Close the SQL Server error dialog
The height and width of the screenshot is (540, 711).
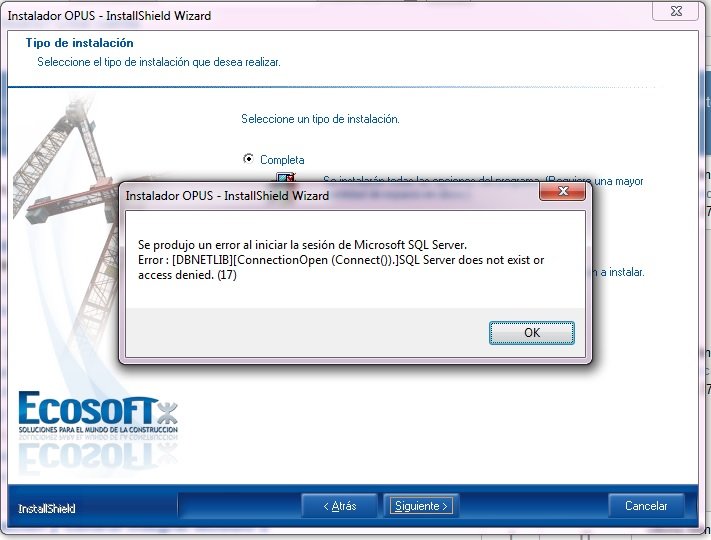(x=562, y=193)
